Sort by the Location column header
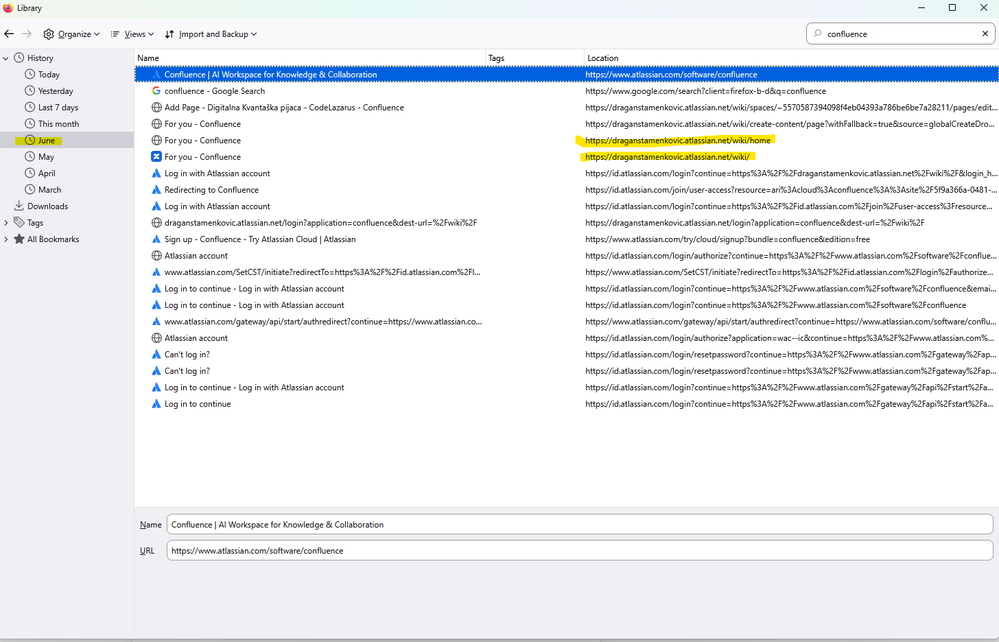Viewport: 999px width, 642px height. click(x=791, y=58)
